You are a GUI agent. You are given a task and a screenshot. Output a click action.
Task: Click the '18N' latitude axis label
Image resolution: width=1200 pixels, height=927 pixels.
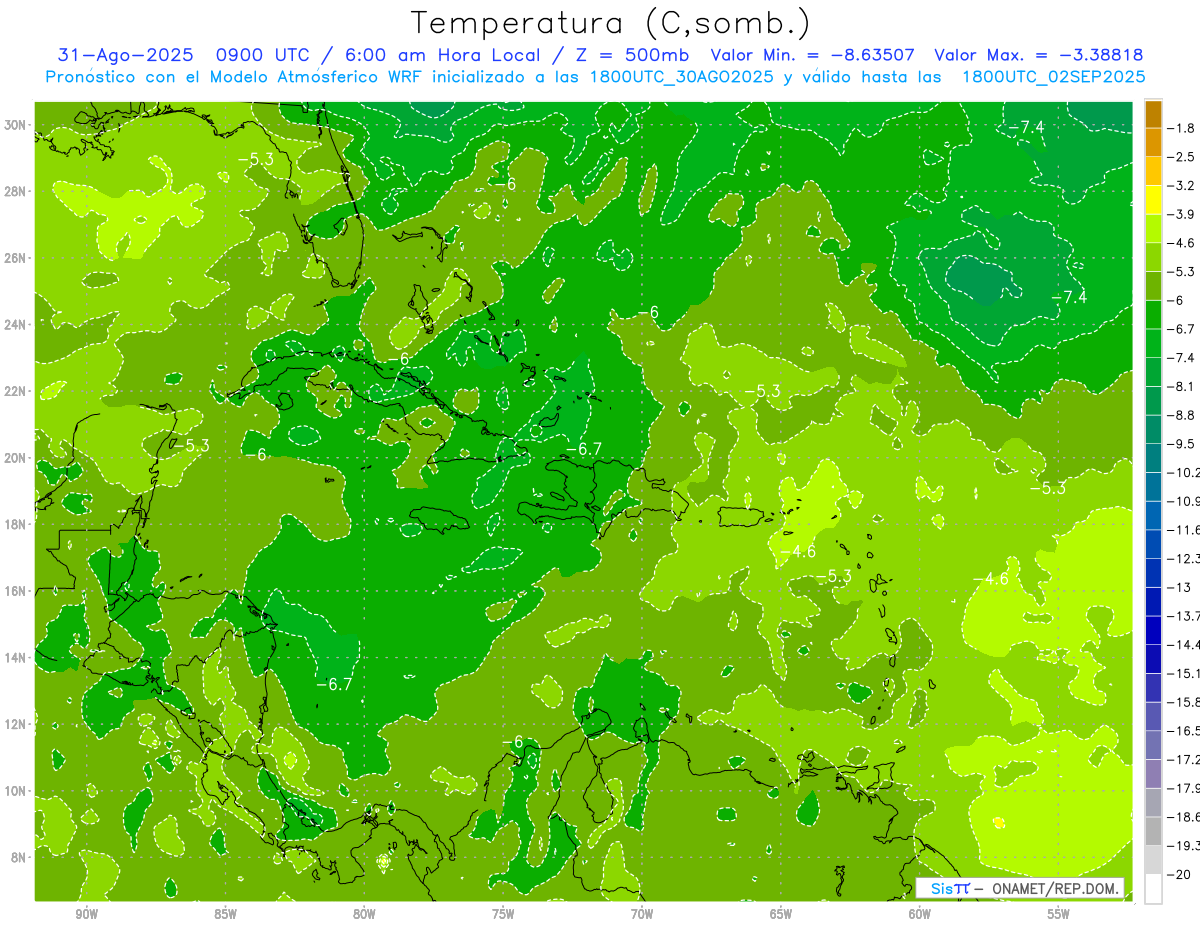click(x=16, y=524)
